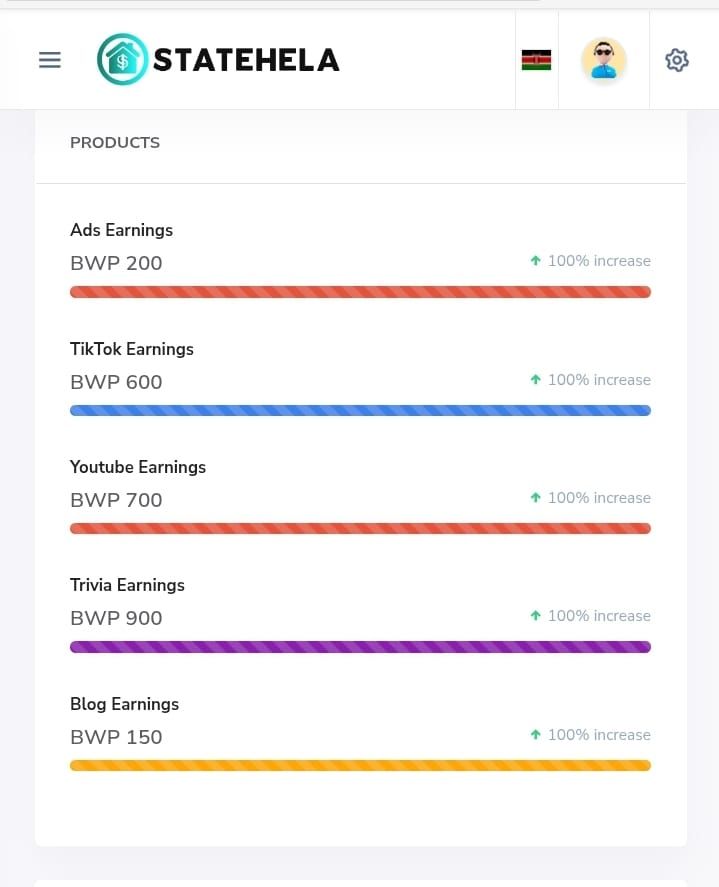Viewport: 719px width, 887px height.
Task: Open the settings gear icon
Action: click(677, 60)
